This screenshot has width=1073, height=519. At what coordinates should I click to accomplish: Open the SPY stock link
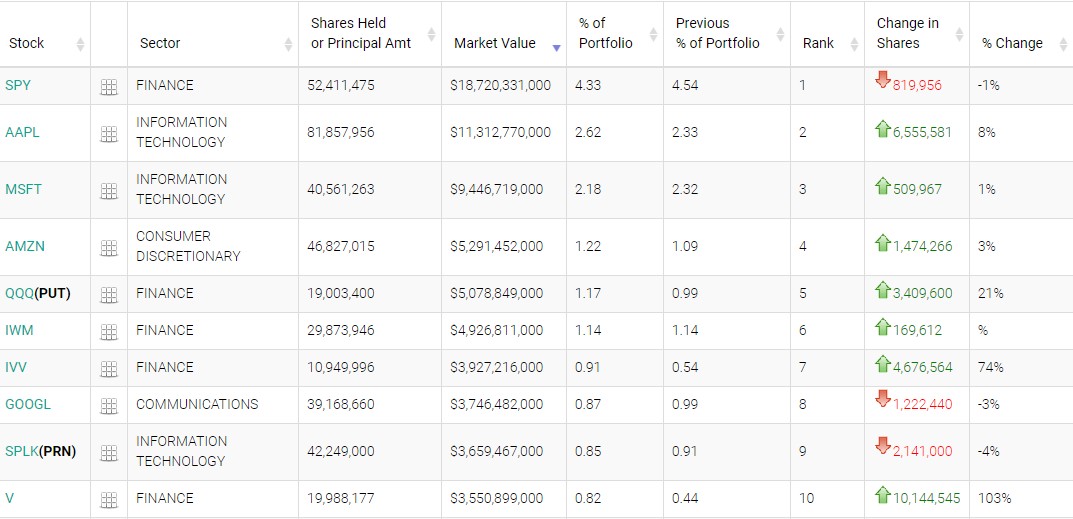pos(18,85)
